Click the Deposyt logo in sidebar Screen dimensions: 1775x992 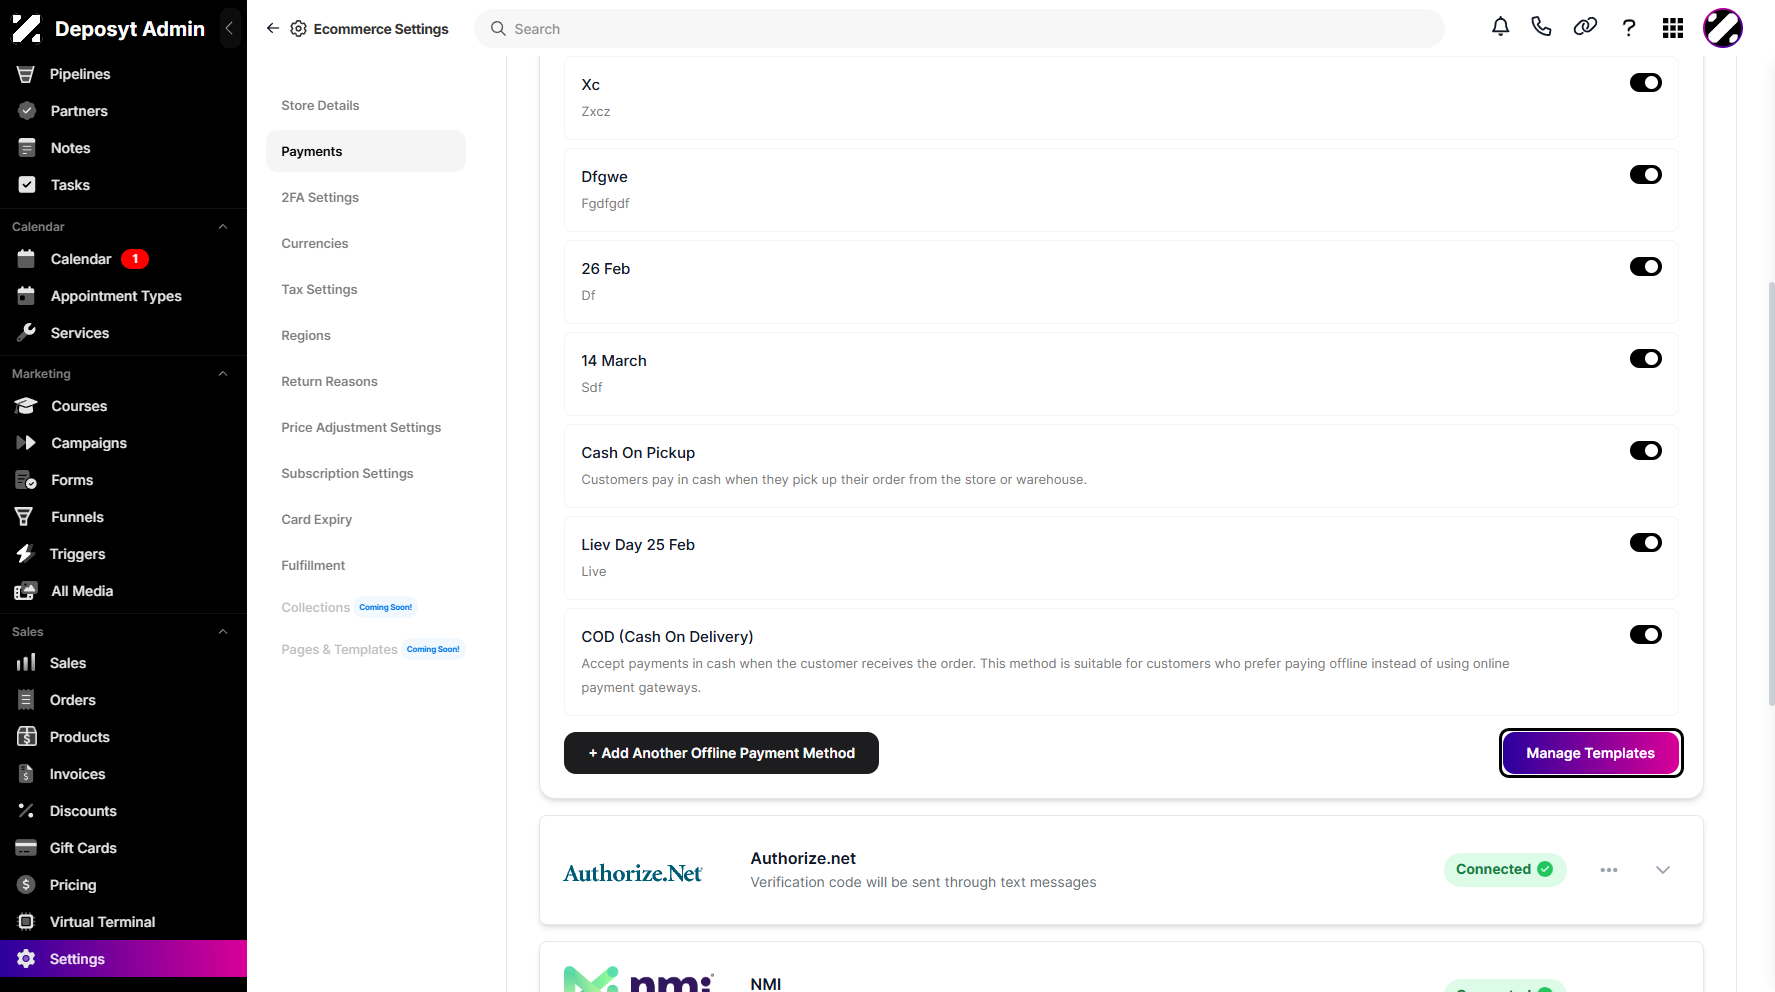coord(27,29)
